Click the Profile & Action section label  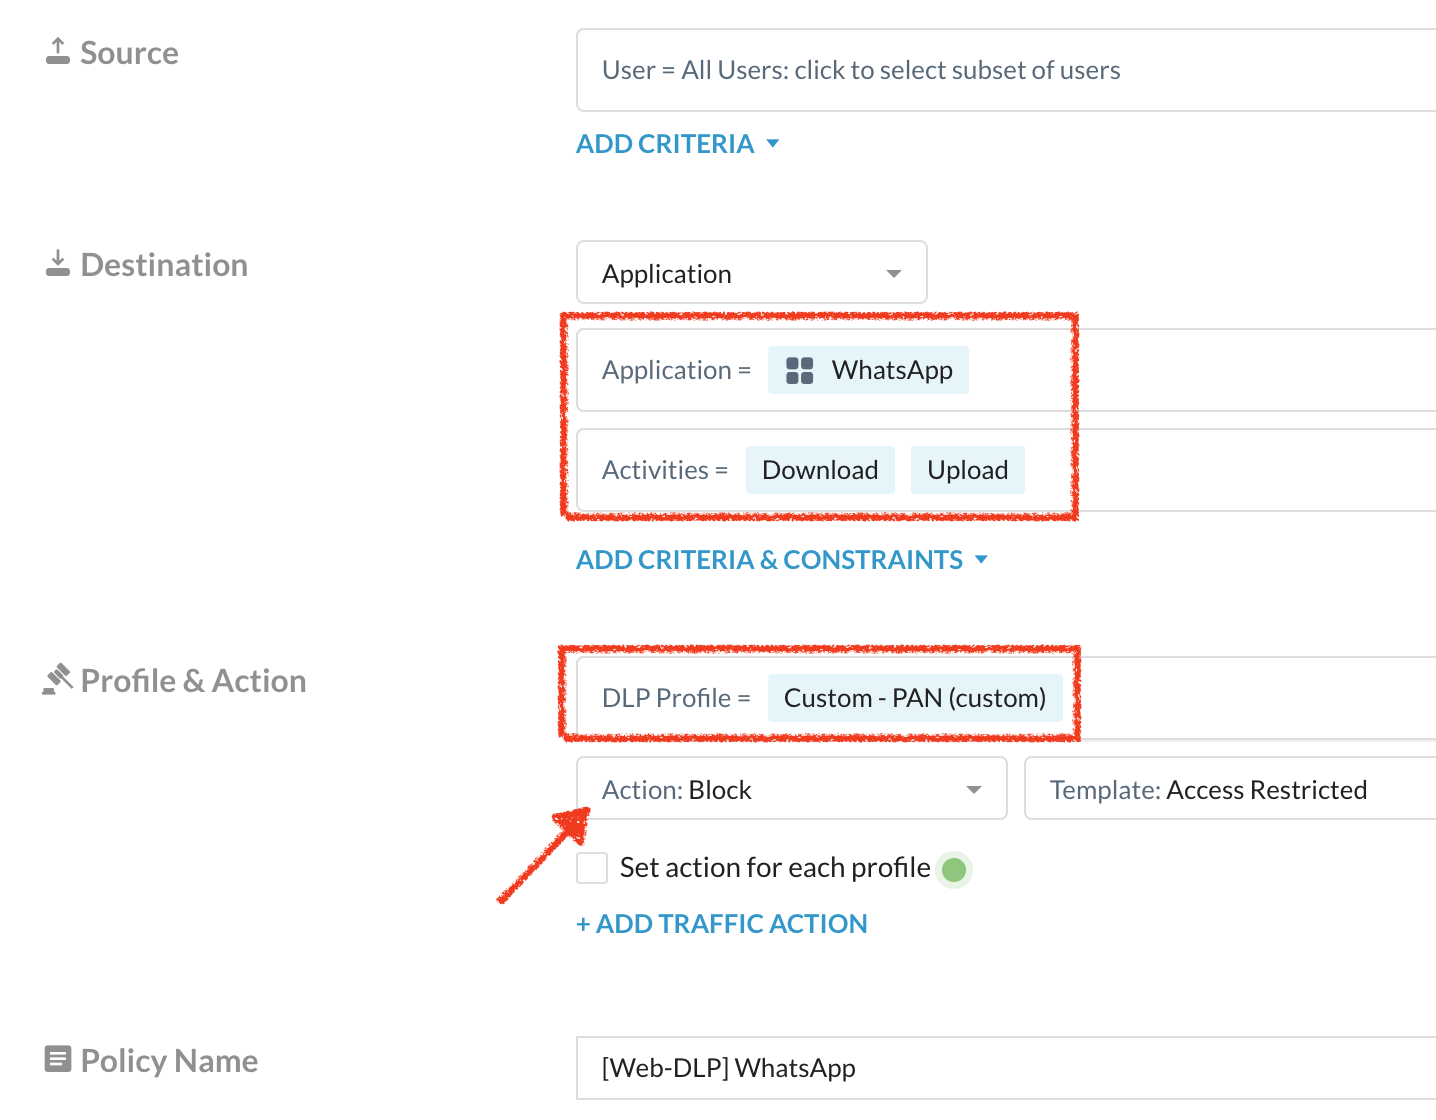tap(193, 681)
